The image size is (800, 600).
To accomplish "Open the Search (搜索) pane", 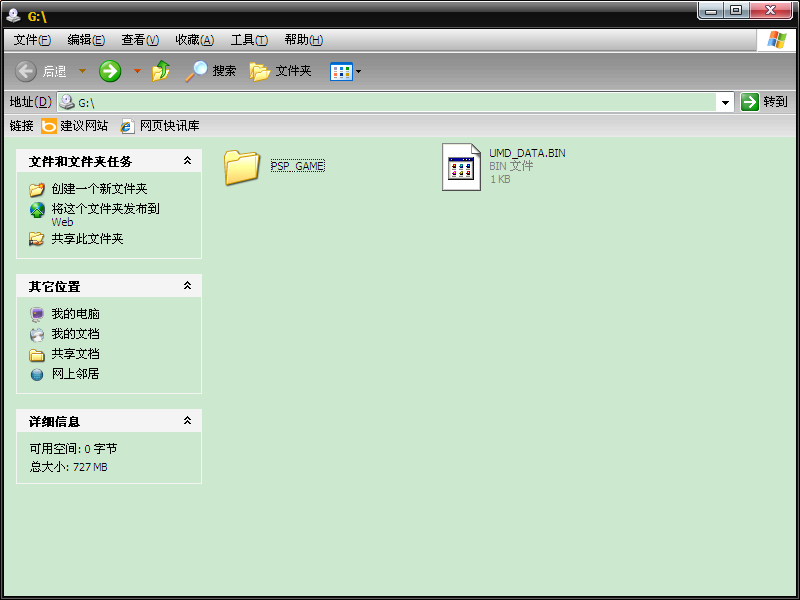I will [211, 71].
